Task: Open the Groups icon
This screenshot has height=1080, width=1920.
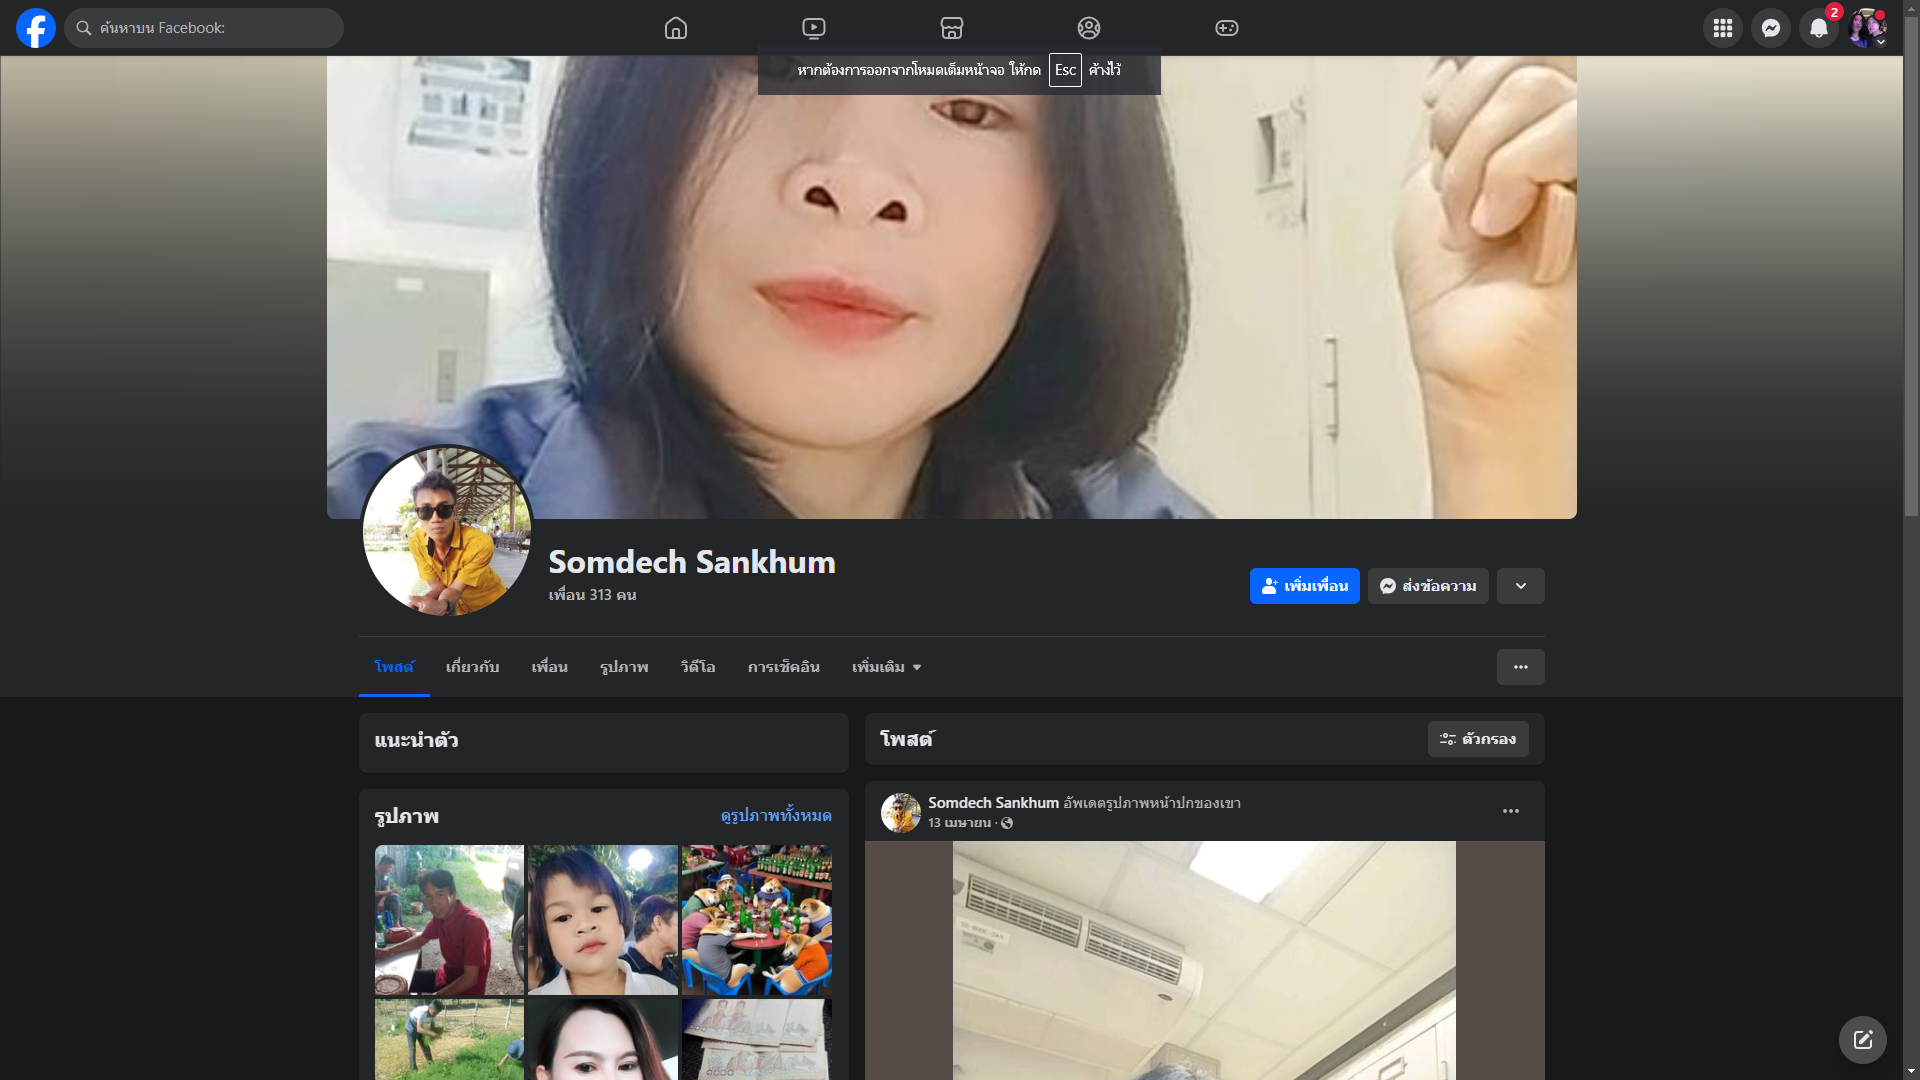Action: click(x=1089, y=28)
